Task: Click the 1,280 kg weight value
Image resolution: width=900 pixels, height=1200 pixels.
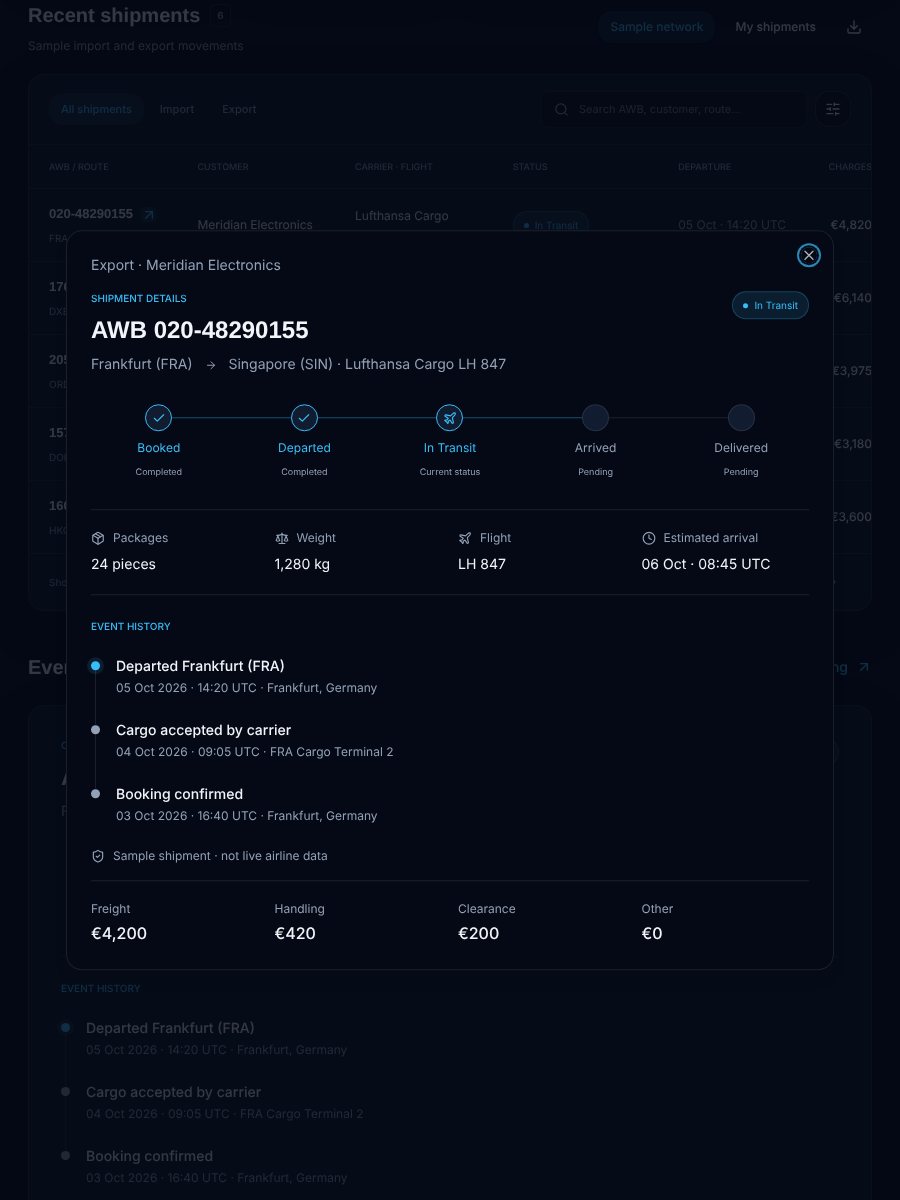Action: point(302,564)
